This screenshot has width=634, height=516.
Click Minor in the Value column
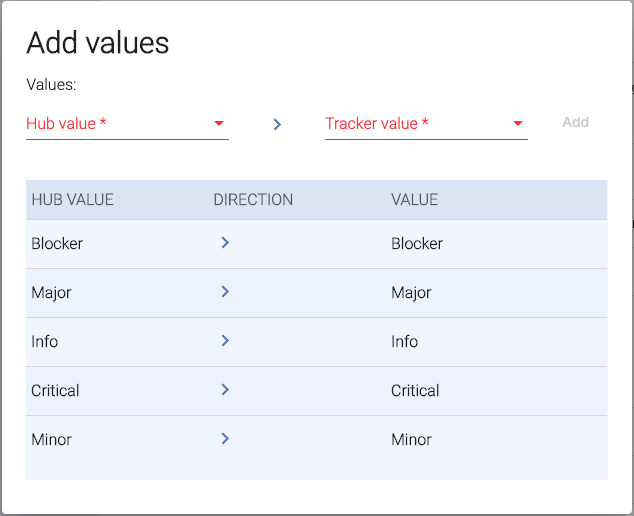point(411,440)
